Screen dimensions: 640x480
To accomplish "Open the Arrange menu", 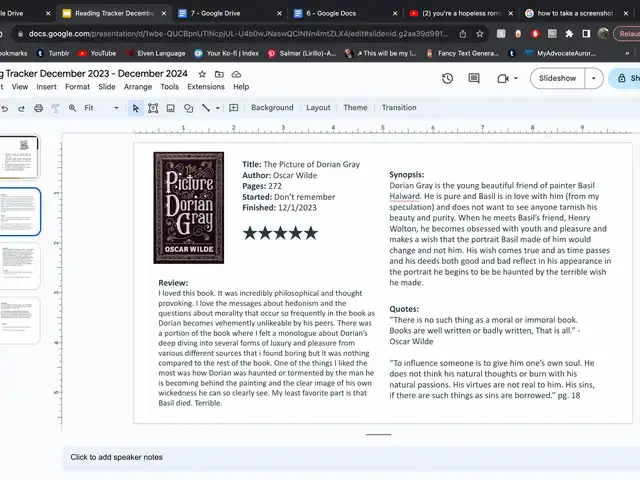I will (138, 87).
